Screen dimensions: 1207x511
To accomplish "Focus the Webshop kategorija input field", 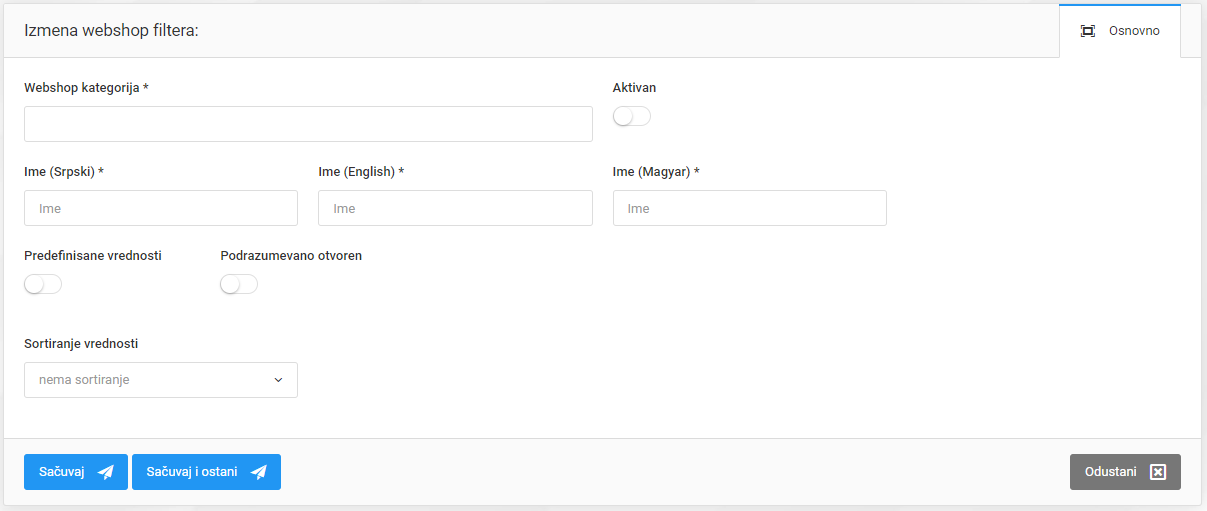I will tap(308, 124).
